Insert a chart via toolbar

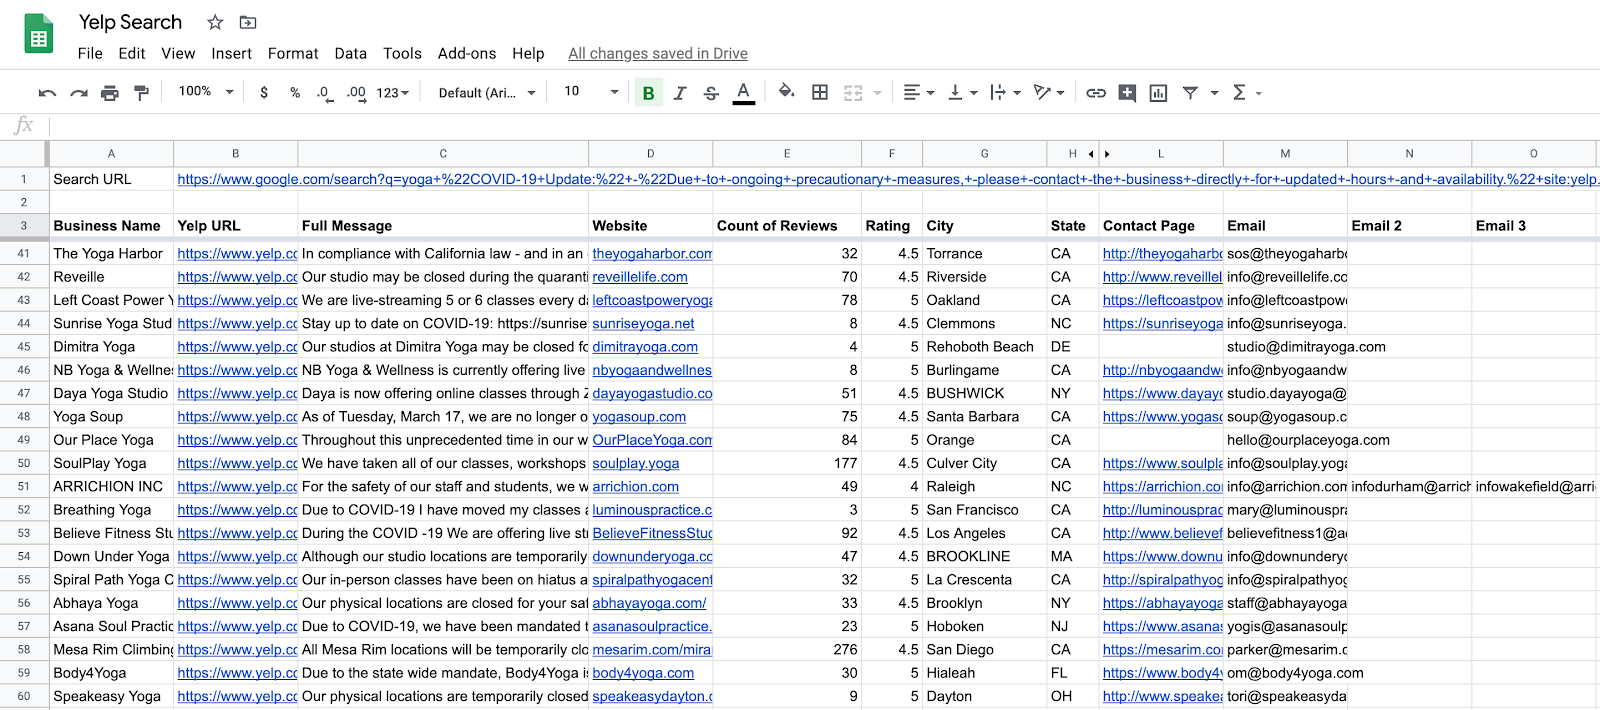point(1158,93)
